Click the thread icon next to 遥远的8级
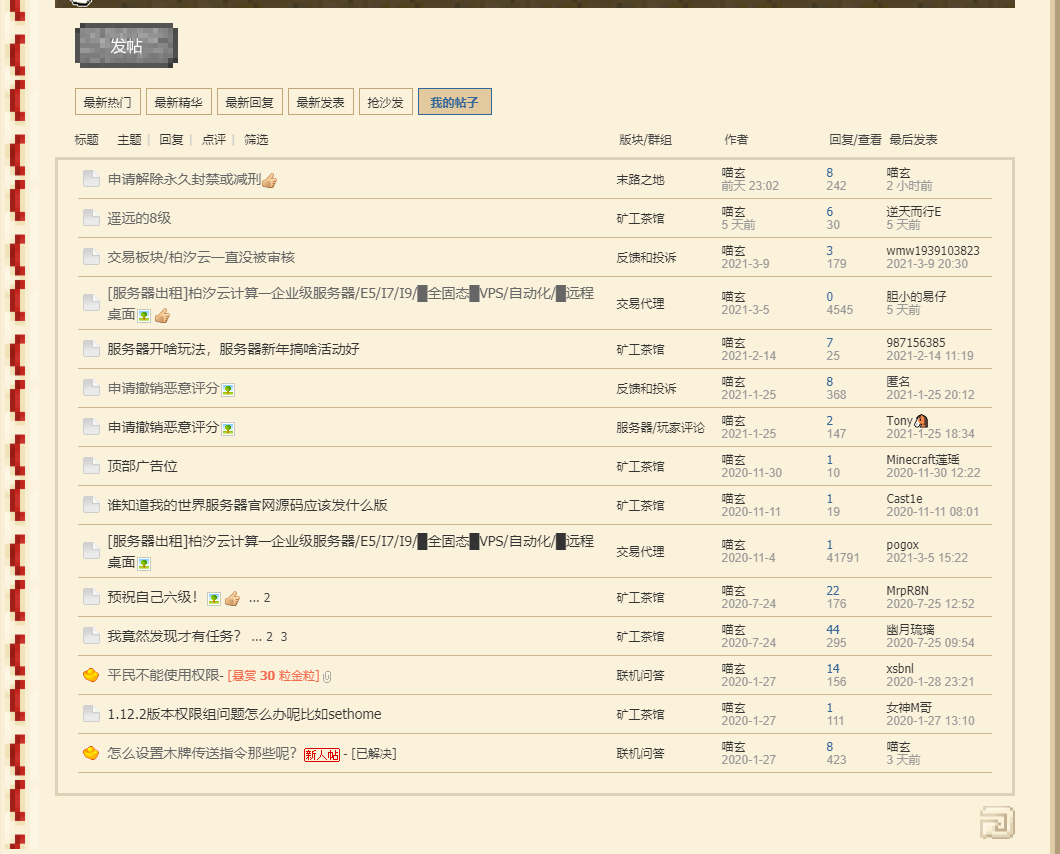 [91, 218]
